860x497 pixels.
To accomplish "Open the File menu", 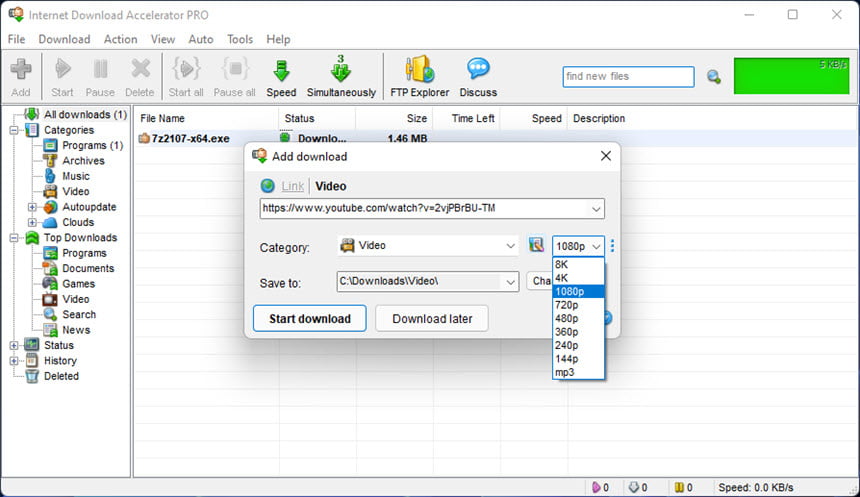I will (16, 39).
